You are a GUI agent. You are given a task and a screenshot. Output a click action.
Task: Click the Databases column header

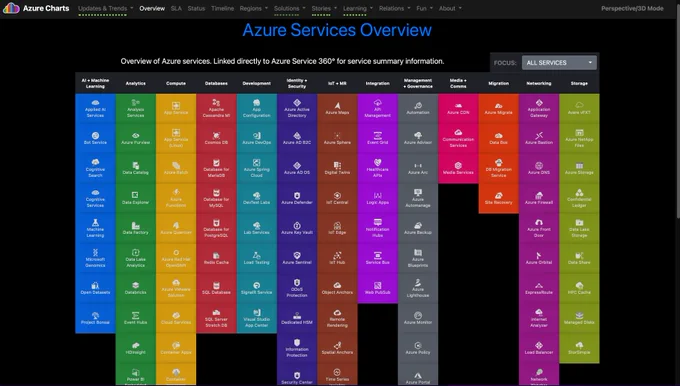[x=216, y=83]
